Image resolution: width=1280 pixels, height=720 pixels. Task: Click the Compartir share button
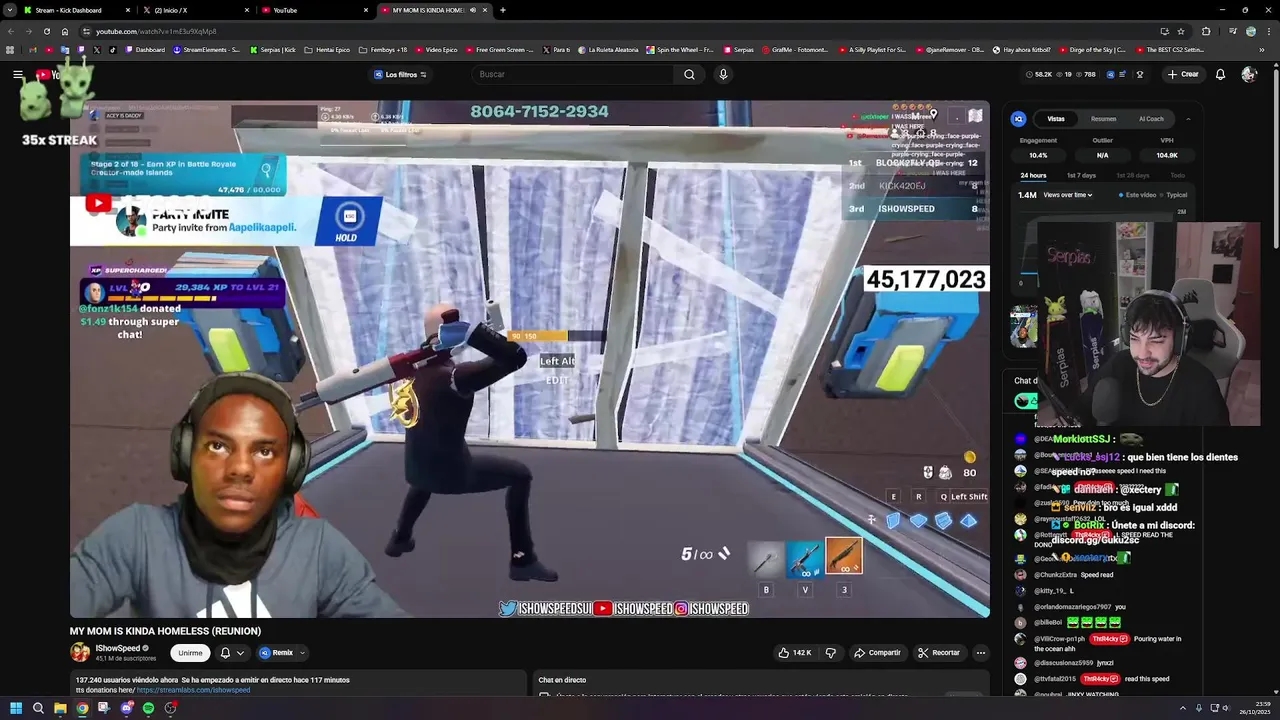[877, 653]
